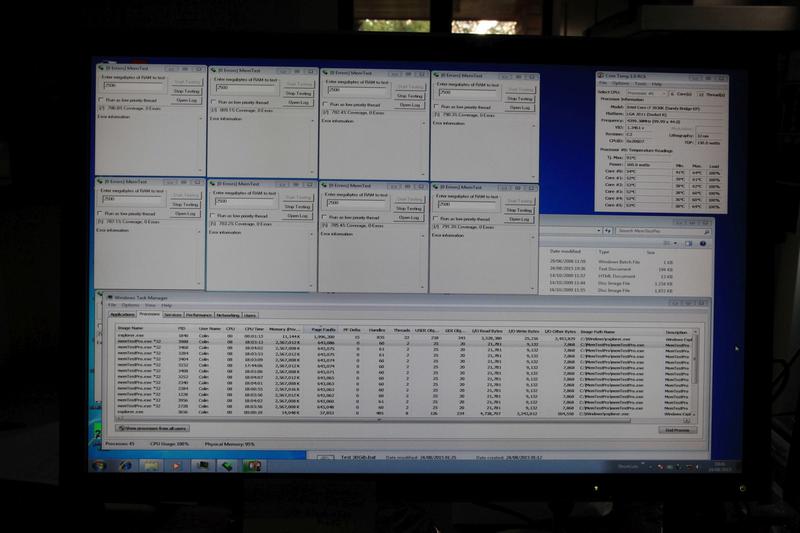Enable low priority thread in lower-left MemTest window
The image size is (800, 533).
click(x=100, y=213)
